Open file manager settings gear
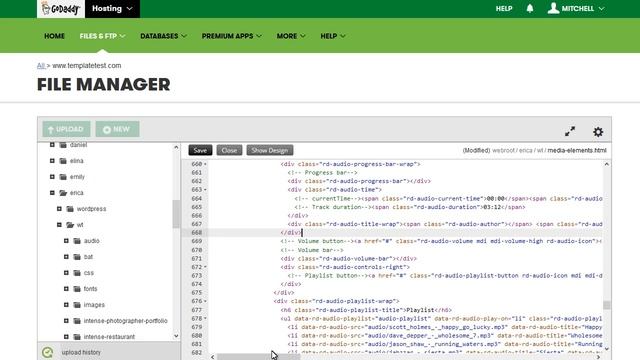 coord(598,131)
